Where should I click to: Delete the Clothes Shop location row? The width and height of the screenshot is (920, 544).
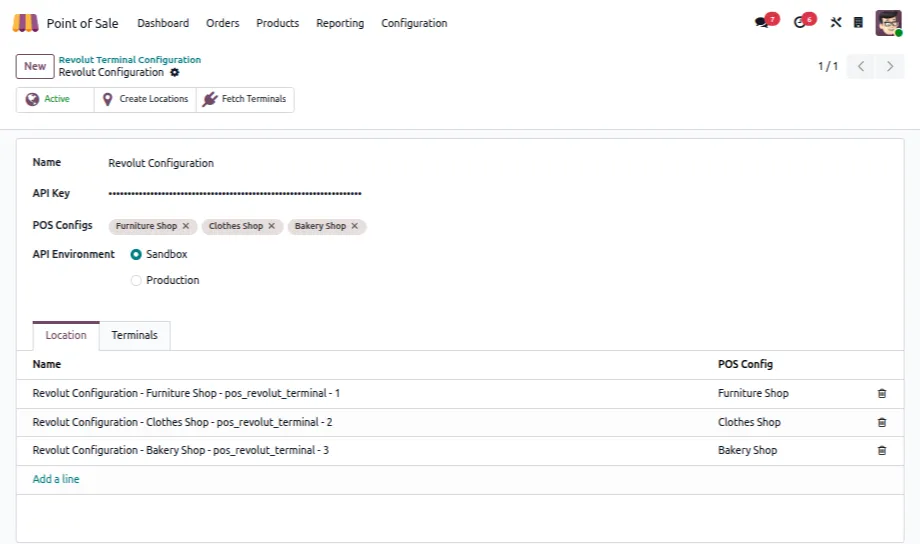tap(881, 422)
